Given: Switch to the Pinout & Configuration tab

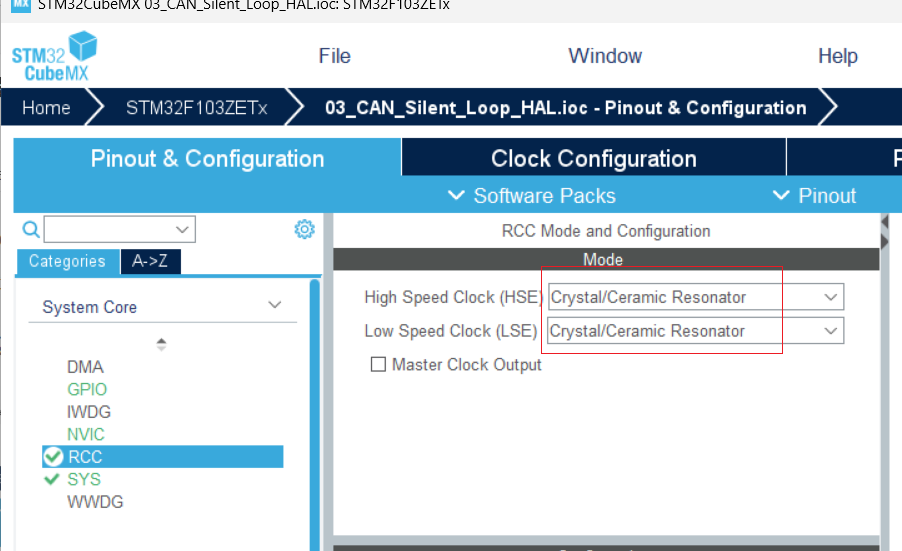Looking at the screenshot, I should (207, 158).
